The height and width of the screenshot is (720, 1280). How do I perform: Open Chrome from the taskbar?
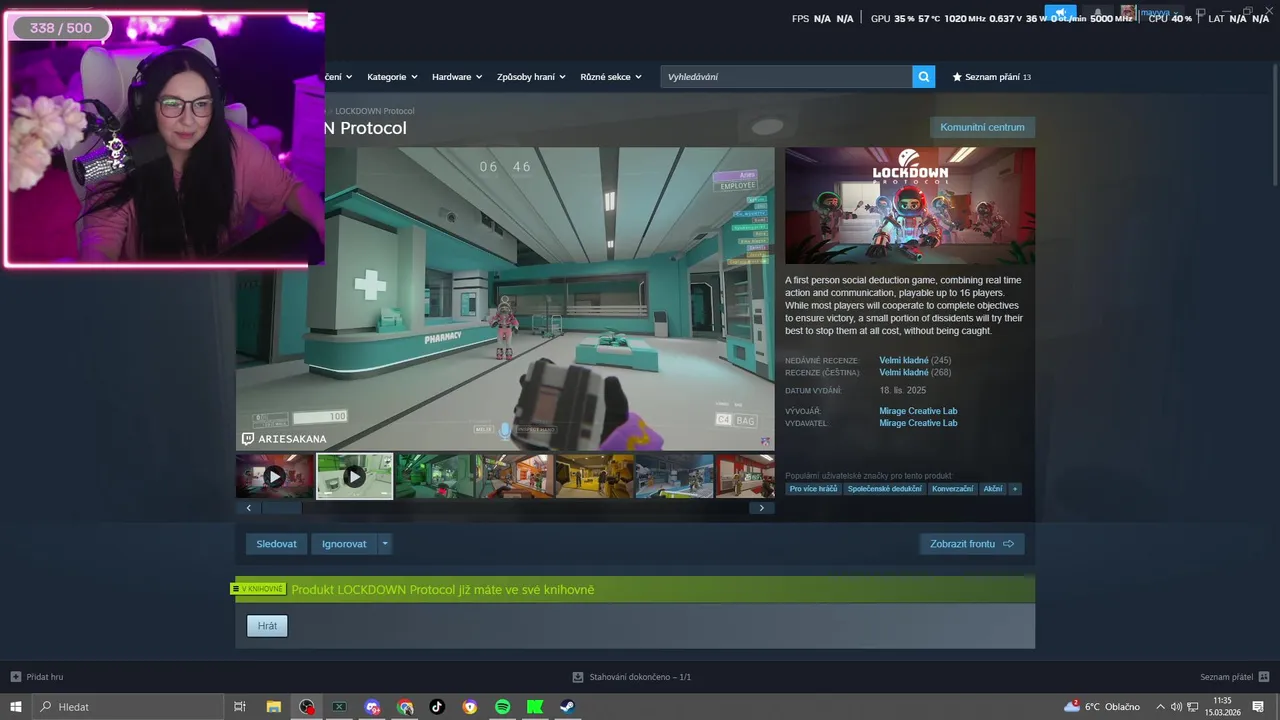tap(405, 707)
